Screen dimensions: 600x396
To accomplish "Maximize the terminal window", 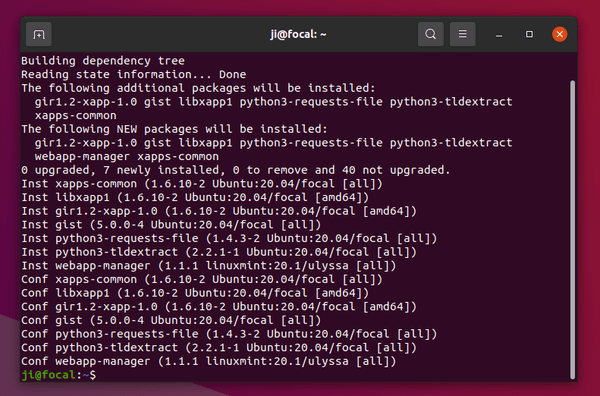I will (x=529, y=34).
